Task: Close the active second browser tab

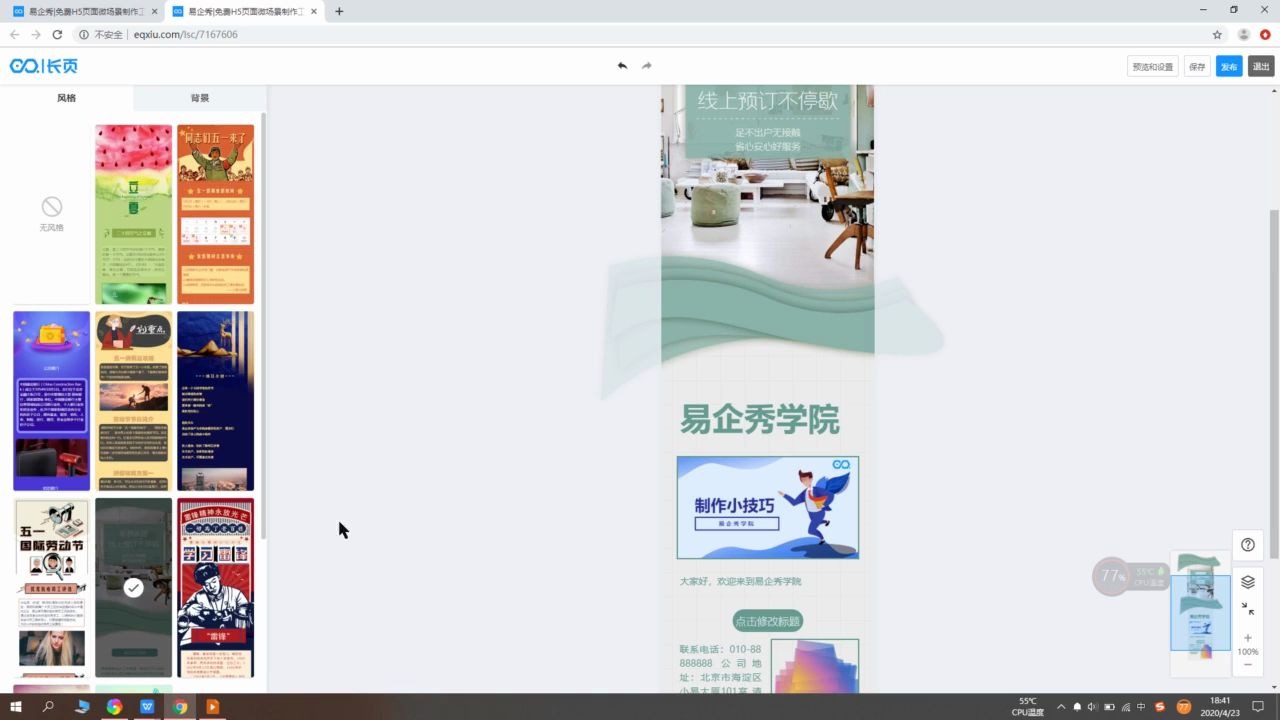Action: (314, 11)
